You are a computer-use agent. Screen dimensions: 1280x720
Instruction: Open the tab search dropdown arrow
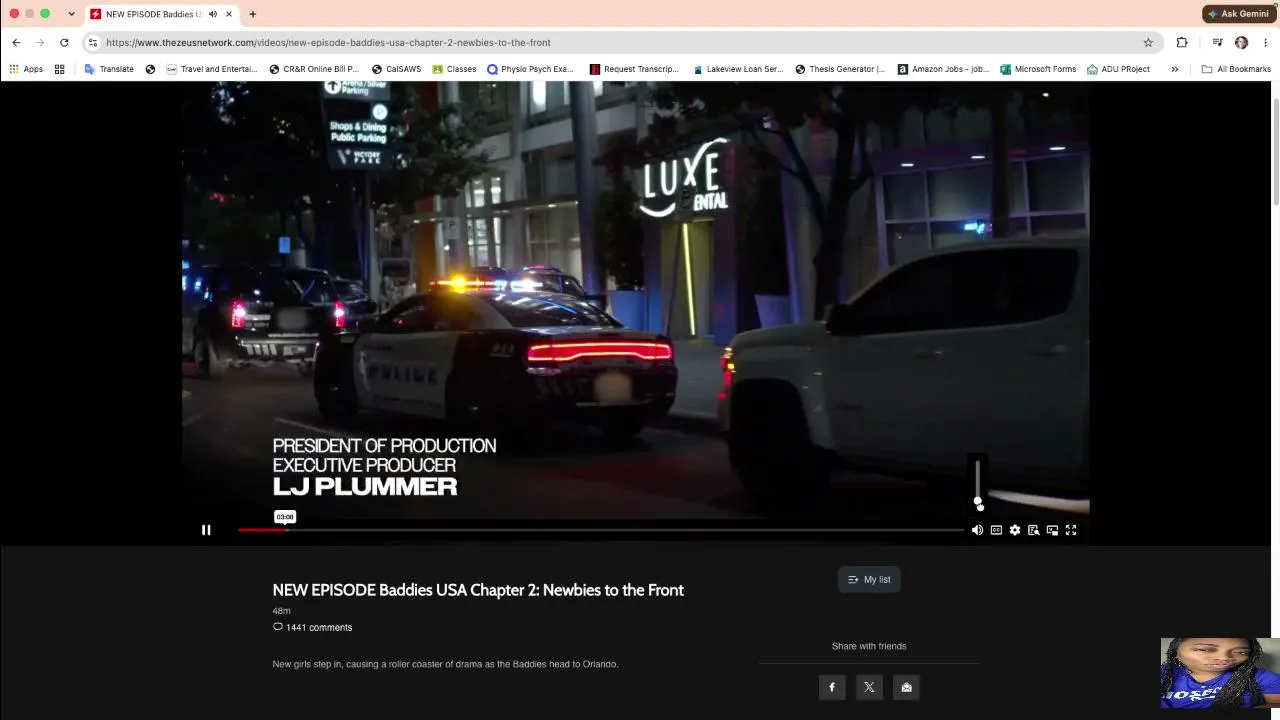coord(71,14)
